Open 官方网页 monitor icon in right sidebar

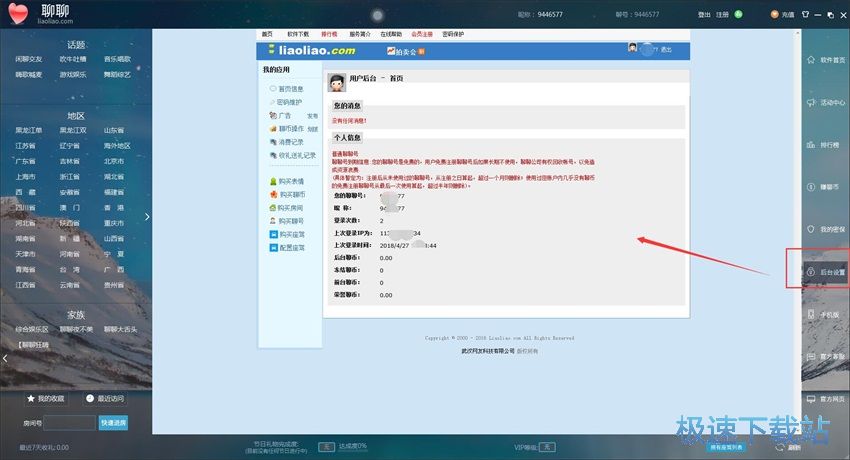click(811, 399)
